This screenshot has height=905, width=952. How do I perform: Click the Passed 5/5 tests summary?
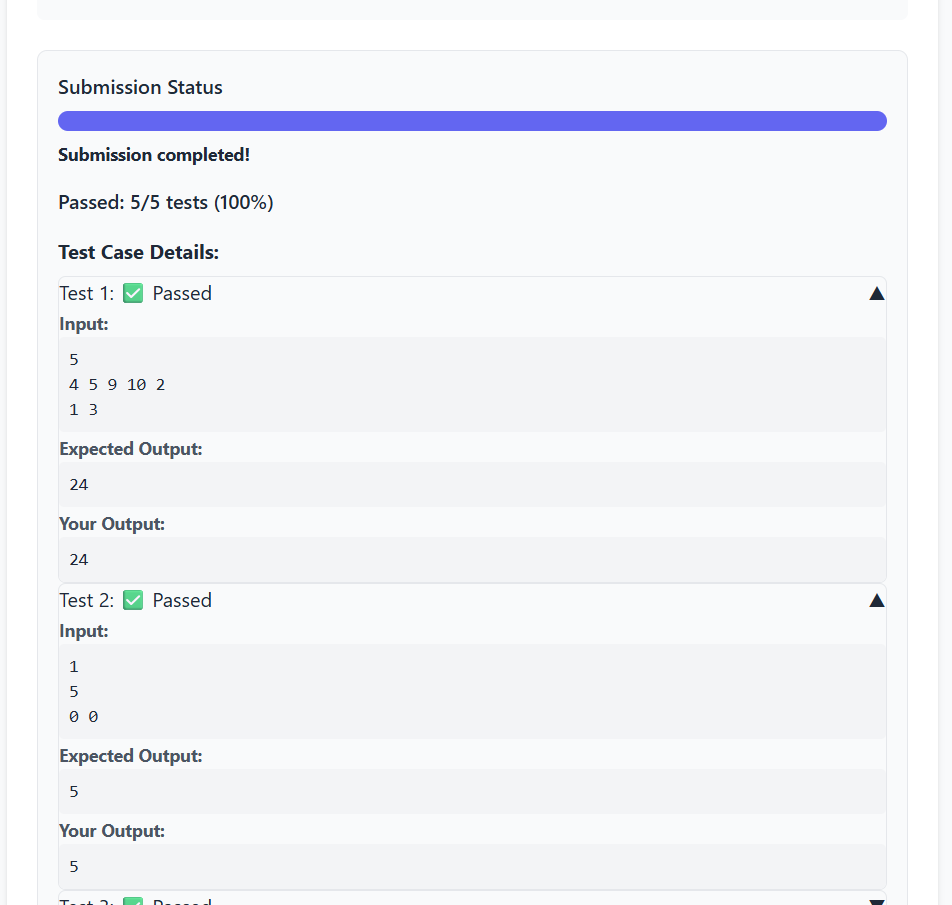[165, 202]
